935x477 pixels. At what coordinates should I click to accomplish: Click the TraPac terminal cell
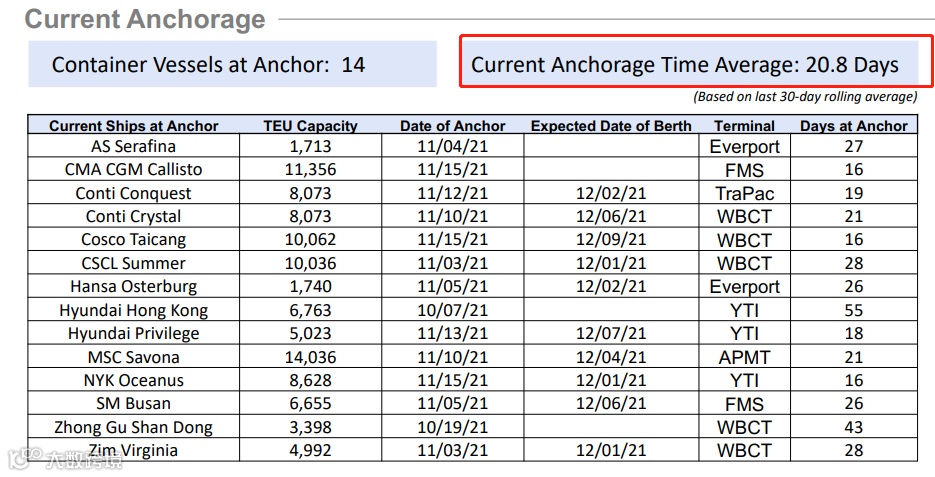744,193
